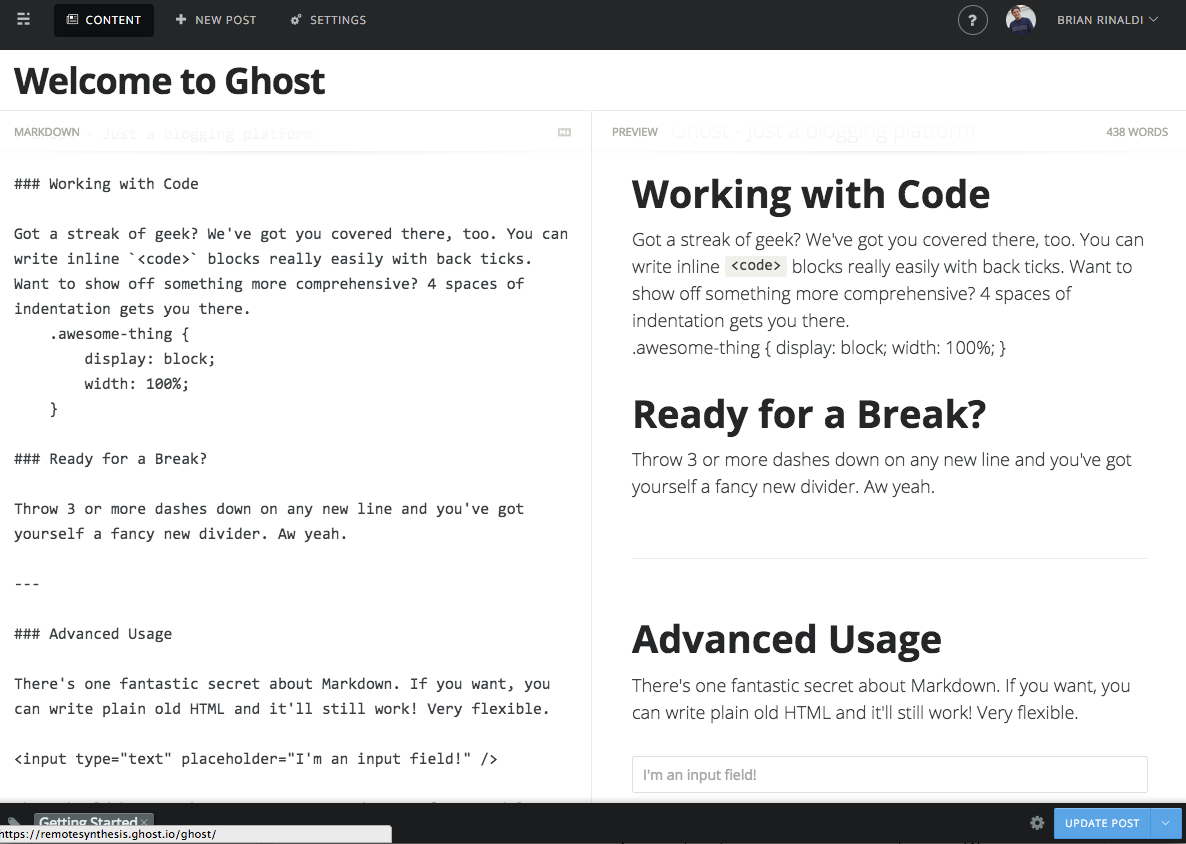
Task: Click the rendered '.awesome-thing' preview line
Action: (819, 348)
